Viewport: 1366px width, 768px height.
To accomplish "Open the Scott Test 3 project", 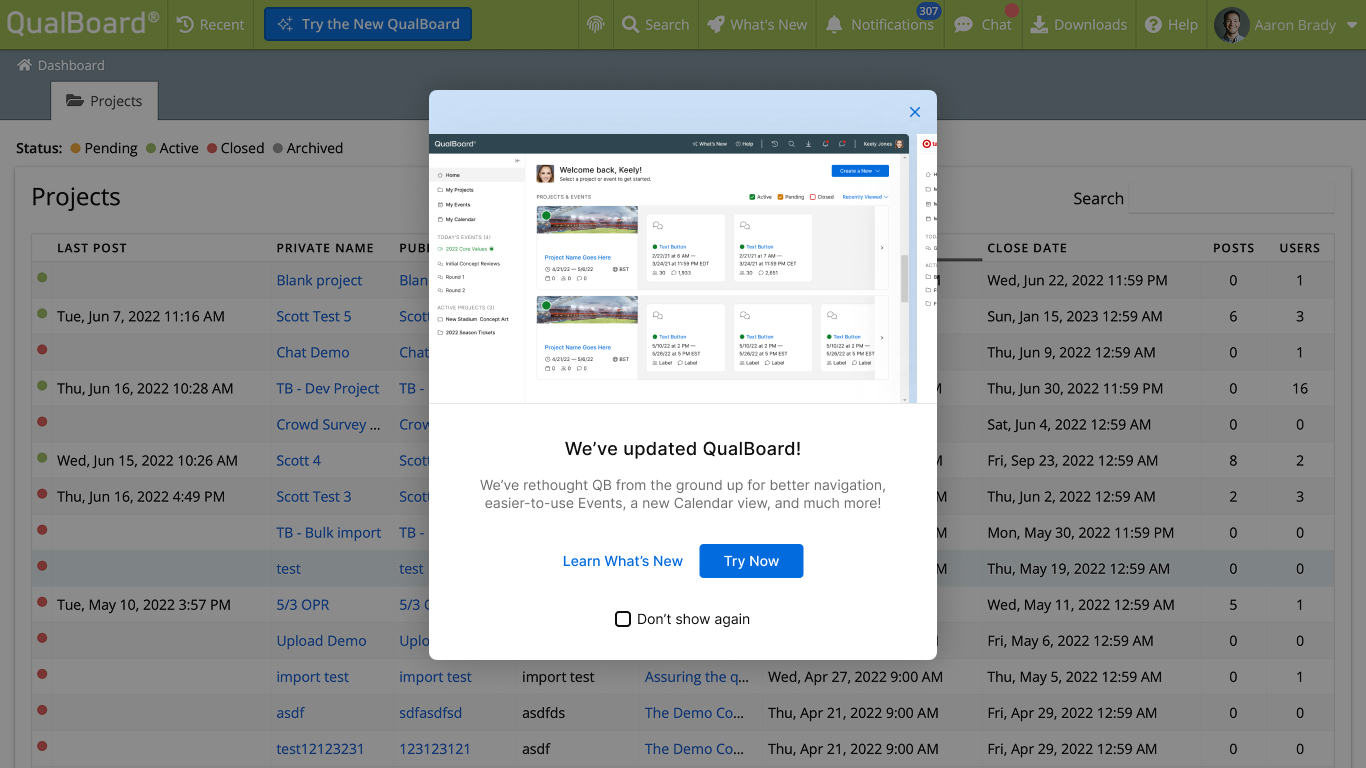I will click(314, 497).
